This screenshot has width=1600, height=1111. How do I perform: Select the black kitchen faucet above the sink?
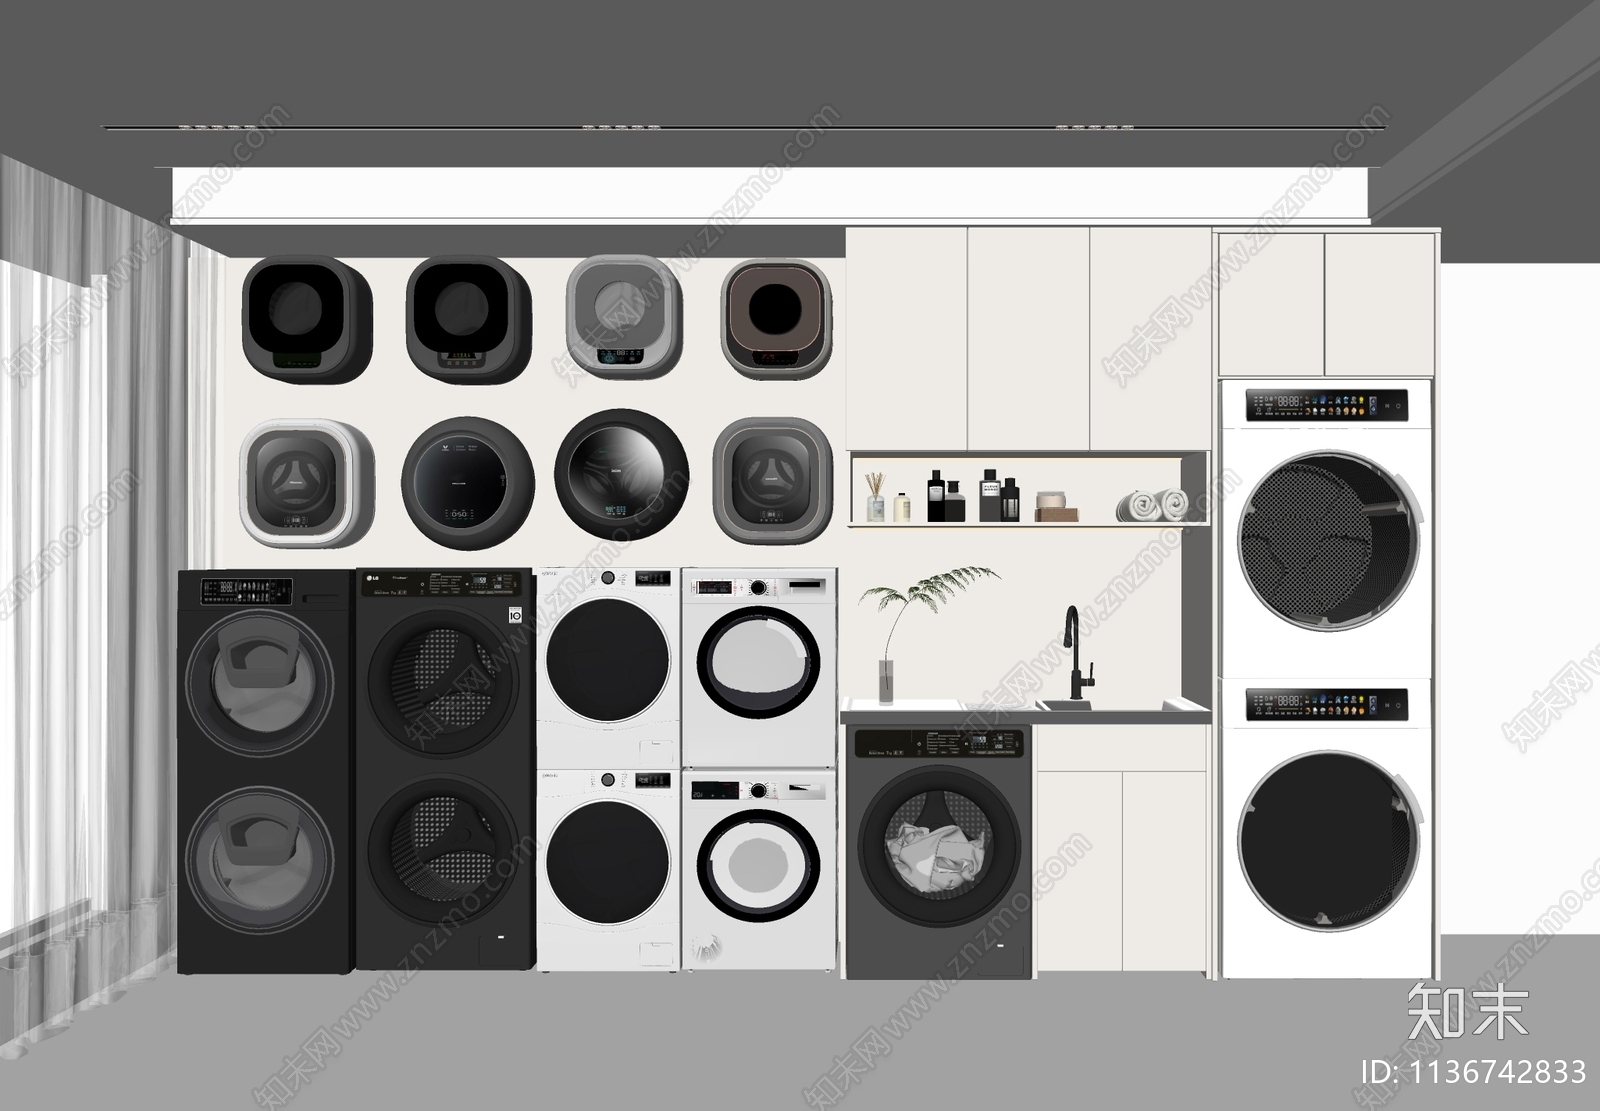click(1078, 652)
